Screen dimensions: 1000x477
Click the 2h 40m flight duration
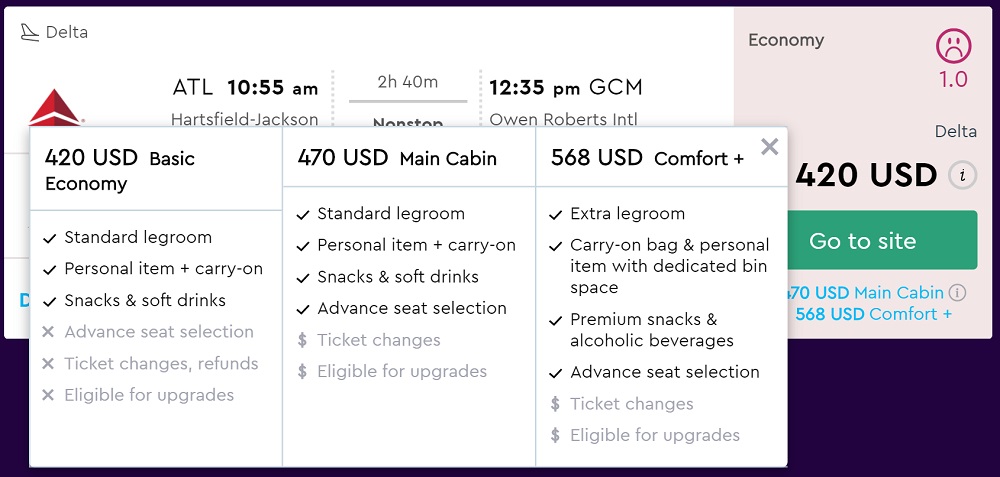407,82
